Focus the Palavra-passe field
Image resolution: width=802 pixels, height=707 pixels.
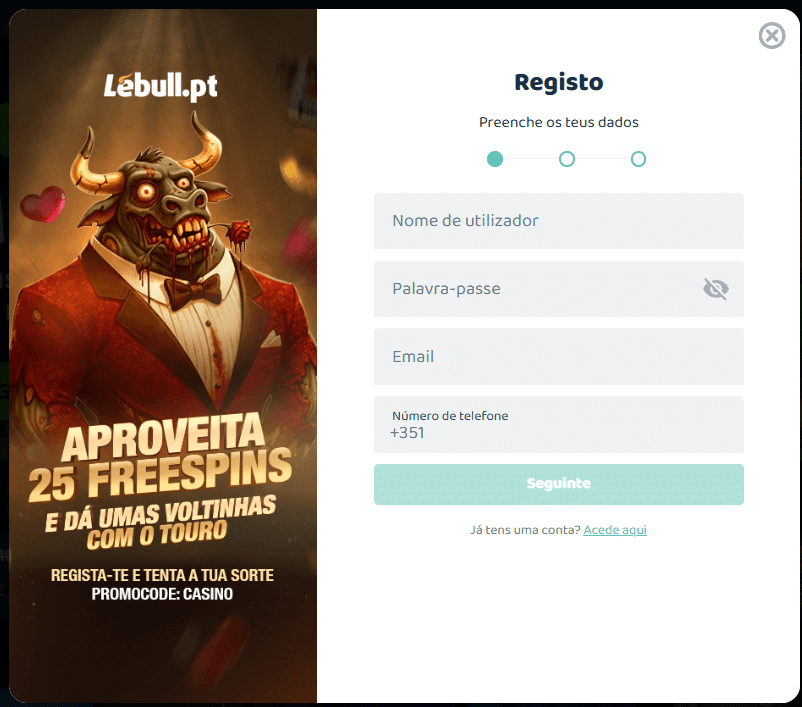coord(559,289)
